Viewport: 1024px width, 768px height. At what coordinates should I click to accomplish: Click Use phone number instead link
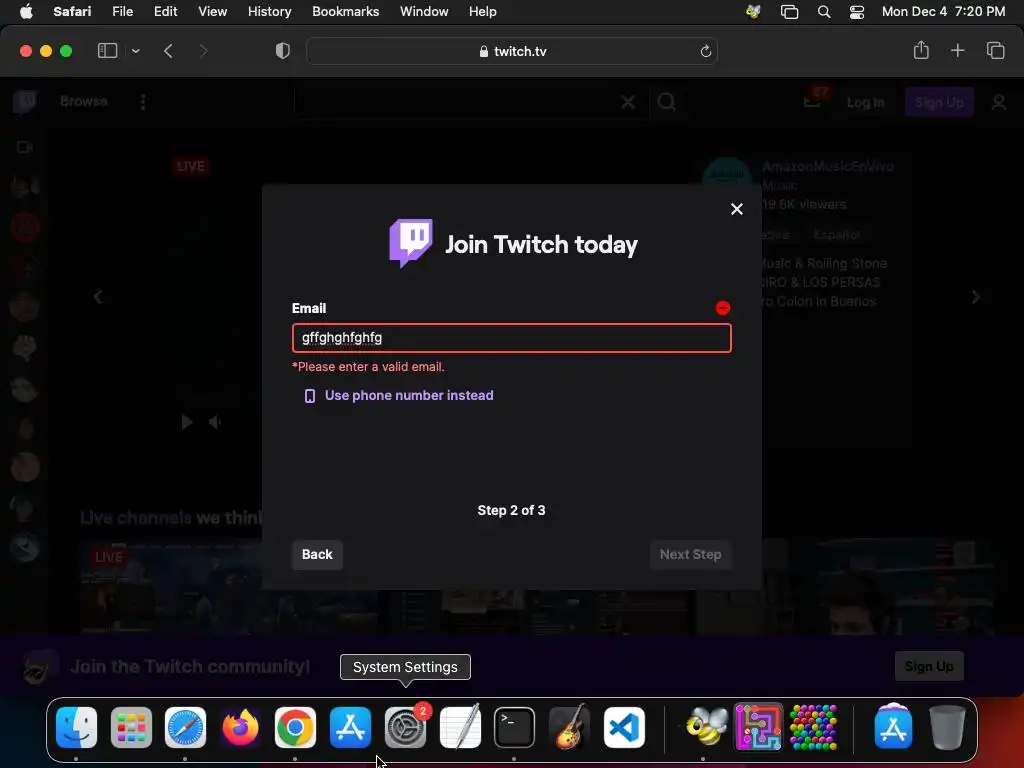[409, 395]
